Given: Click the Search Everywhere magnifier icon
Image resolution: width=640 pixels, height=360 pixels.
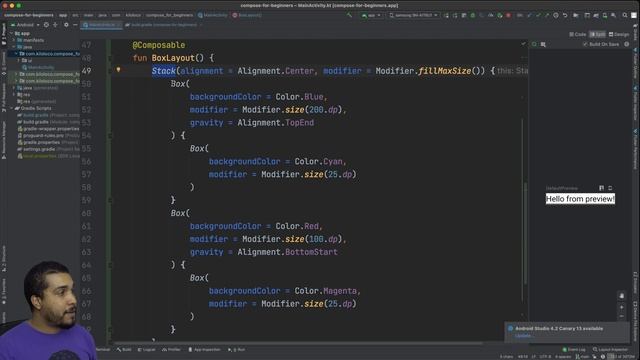Looking at the screenshot, I should pyautogui.click(x=624, y=15).
